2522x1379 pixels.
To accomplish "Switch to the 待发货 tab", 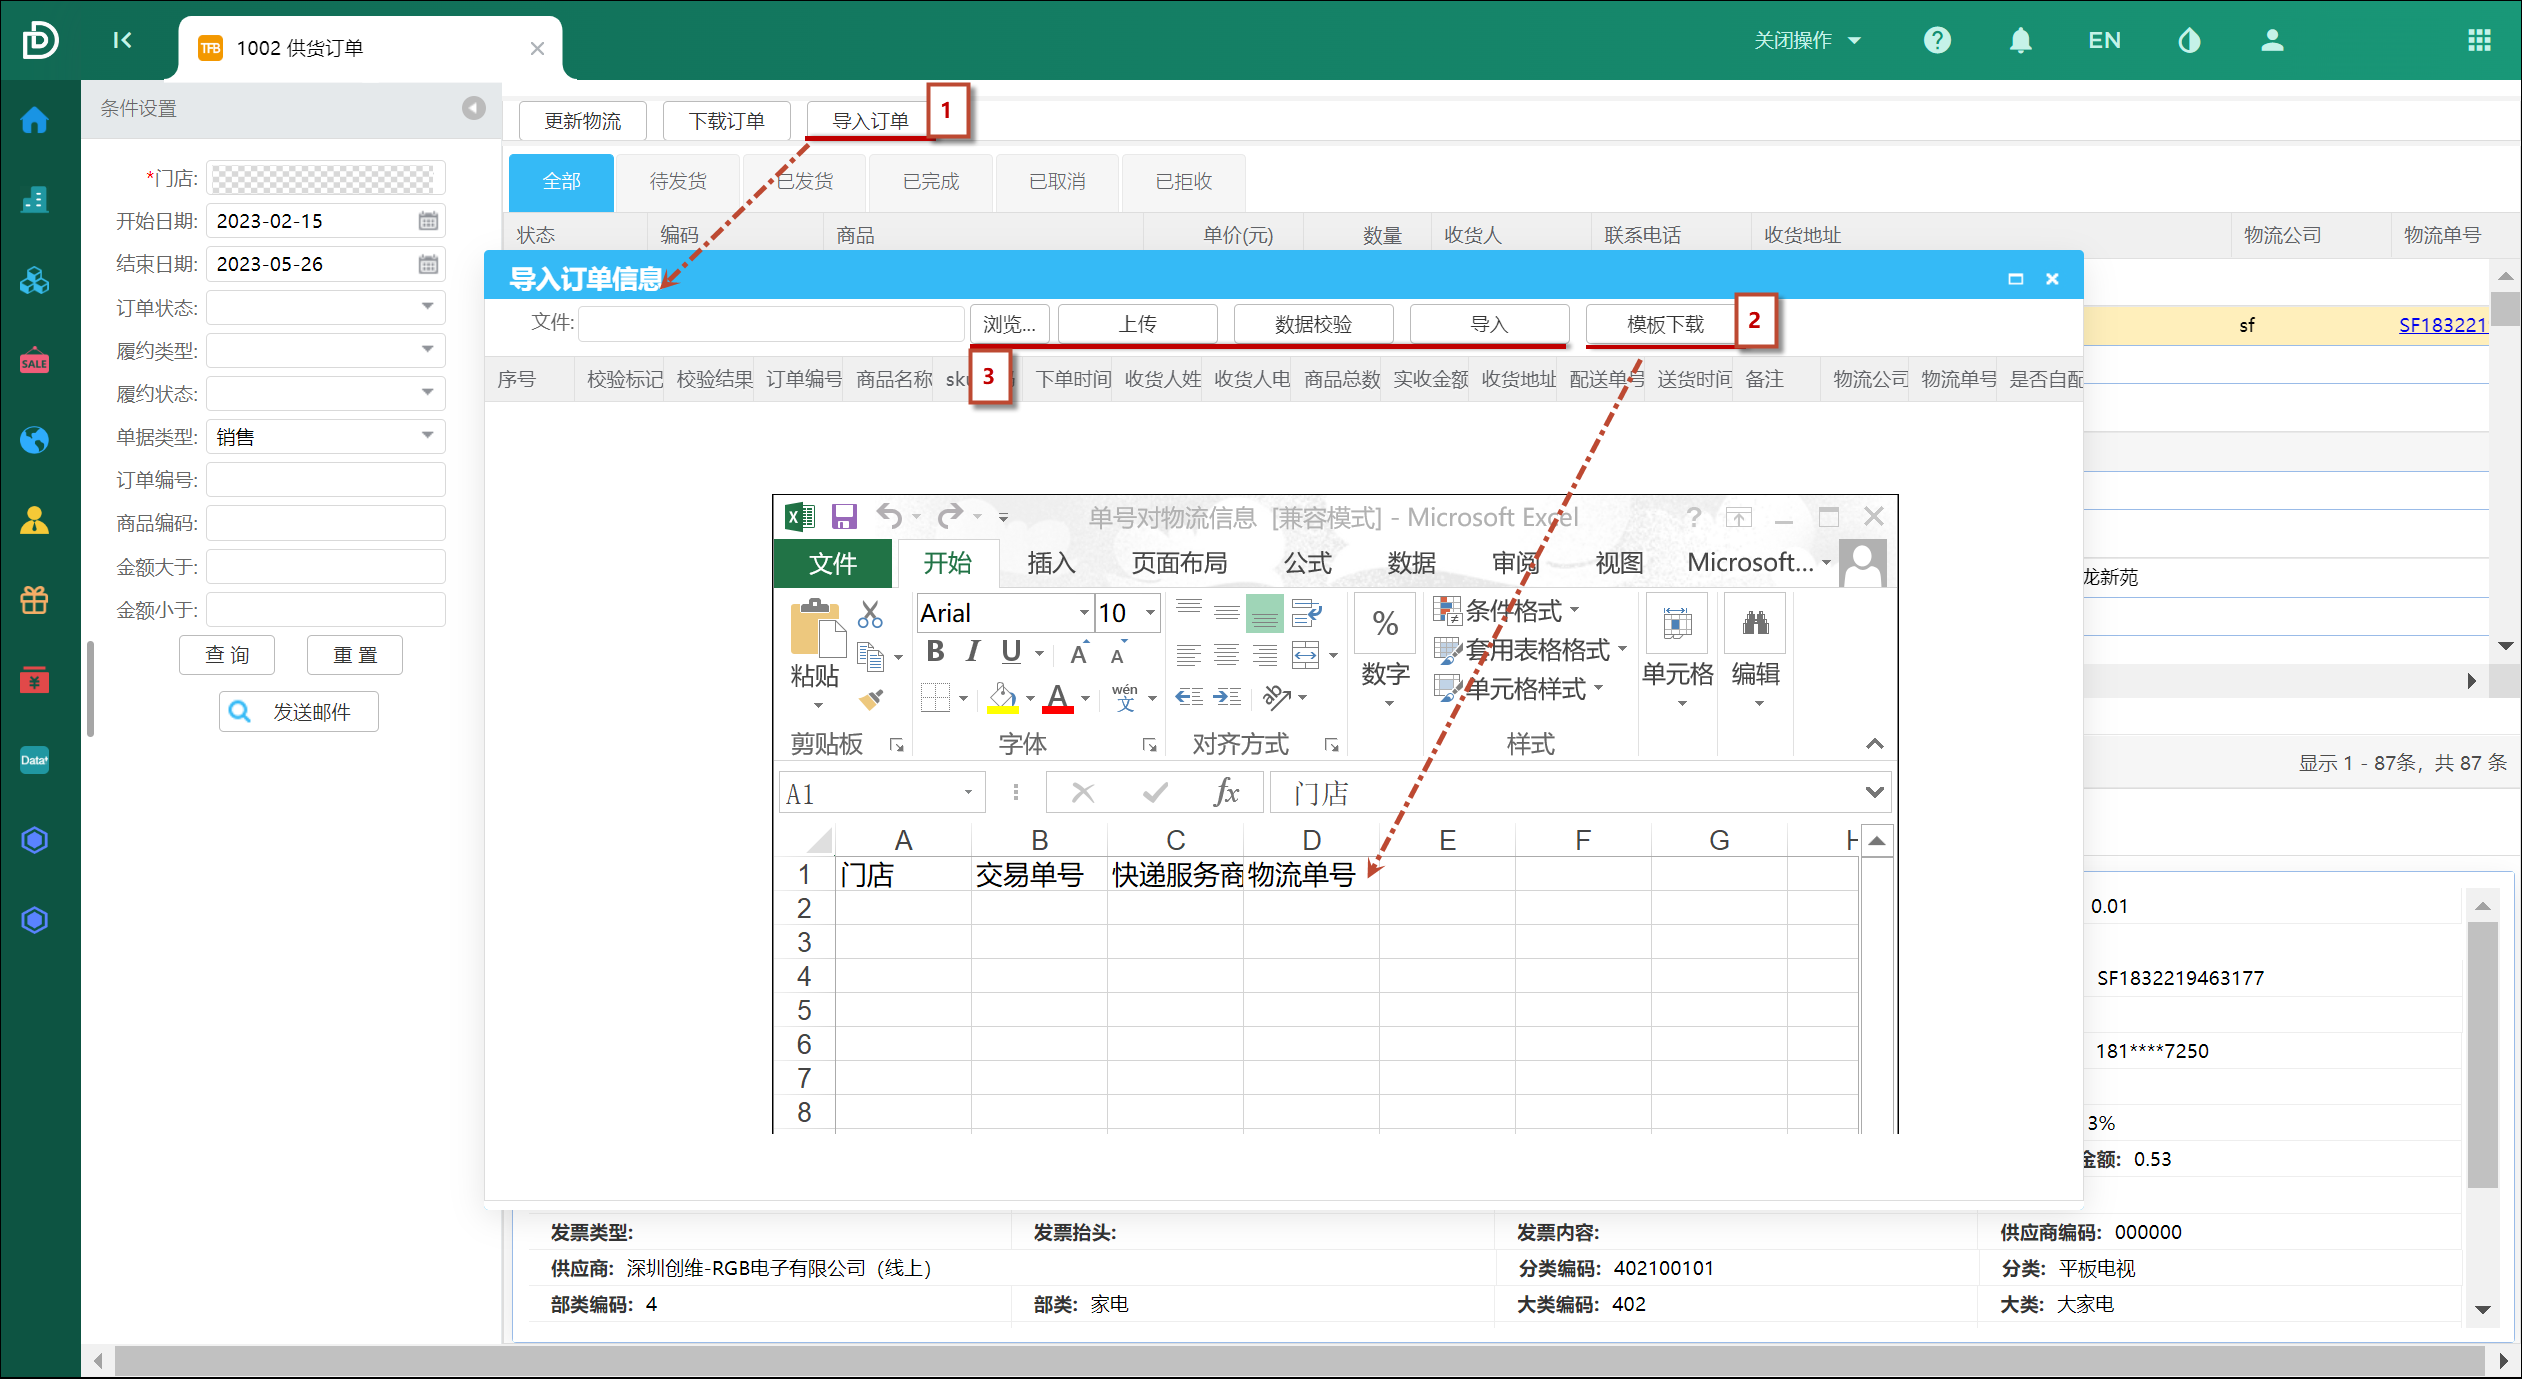I will pos(678,182).
